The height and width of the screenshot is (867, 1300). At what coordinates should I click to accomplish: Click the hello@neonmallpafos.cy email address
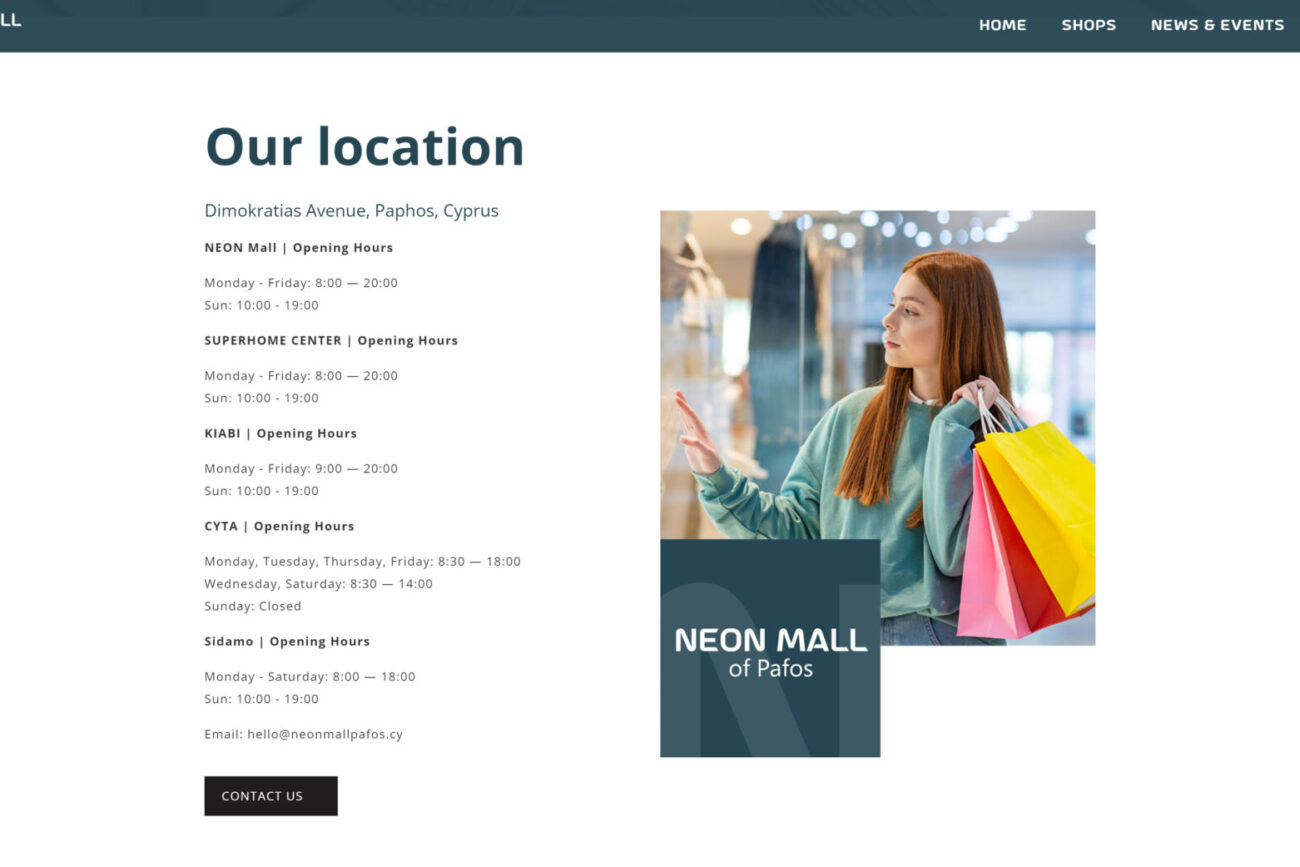325,734
